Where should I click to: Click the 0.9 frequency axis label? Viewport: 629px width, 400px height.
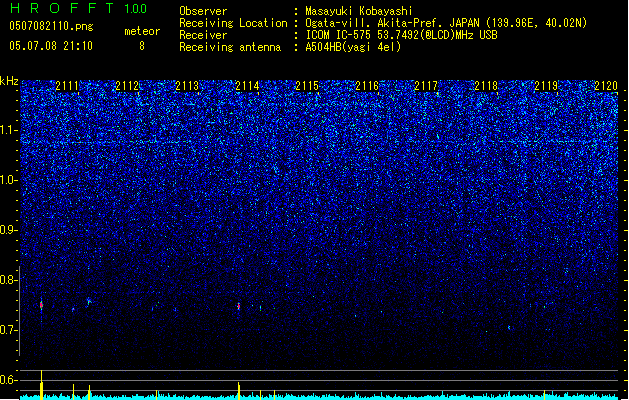coord(9,230)
